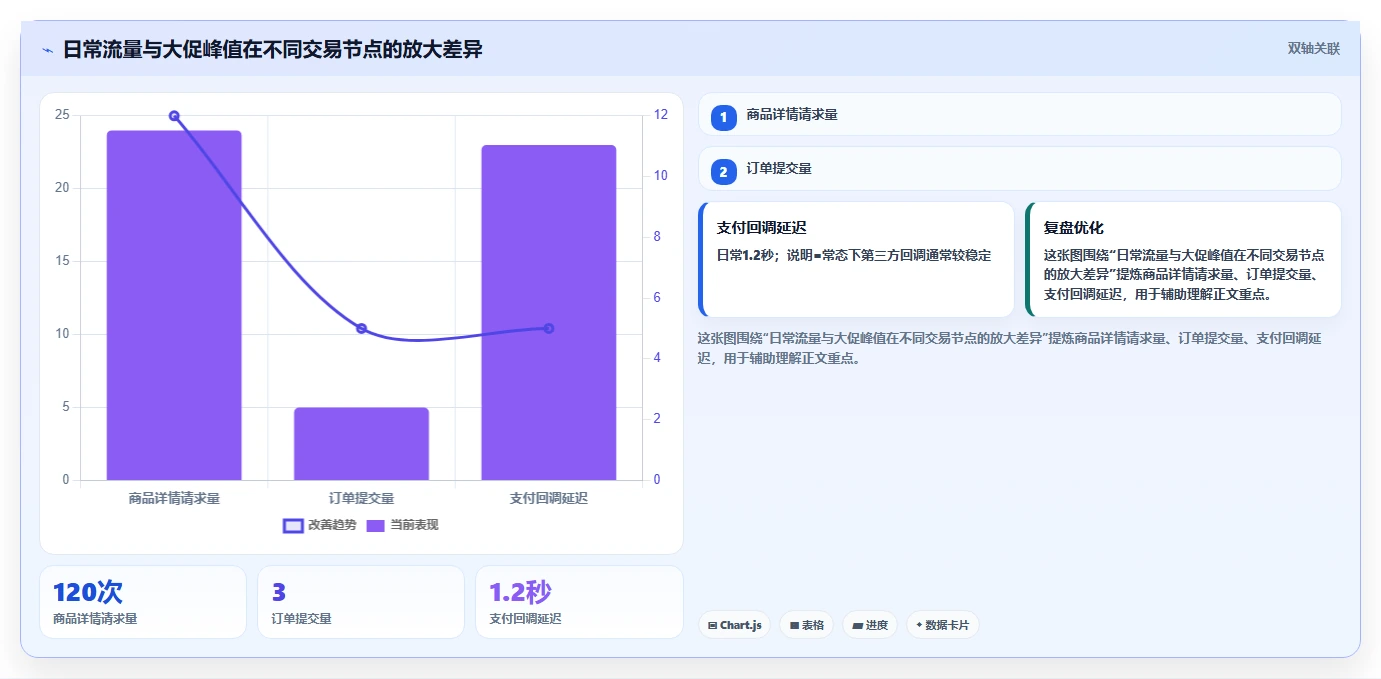The image size is (1381, 679).
Task: Open the 支付回调延迟 info card
Action: 856,259
